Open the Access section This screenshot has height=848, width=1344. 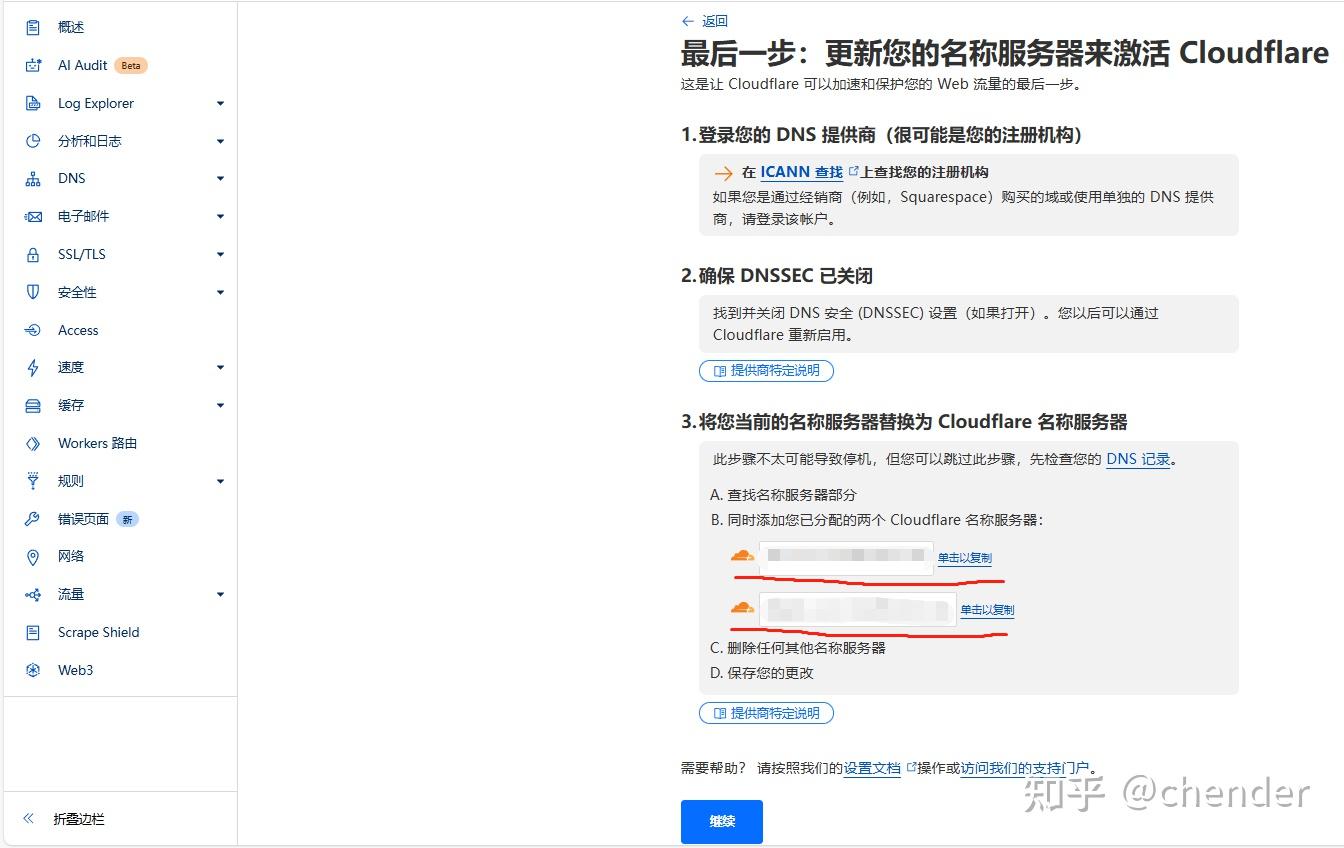tap(77, 330)
